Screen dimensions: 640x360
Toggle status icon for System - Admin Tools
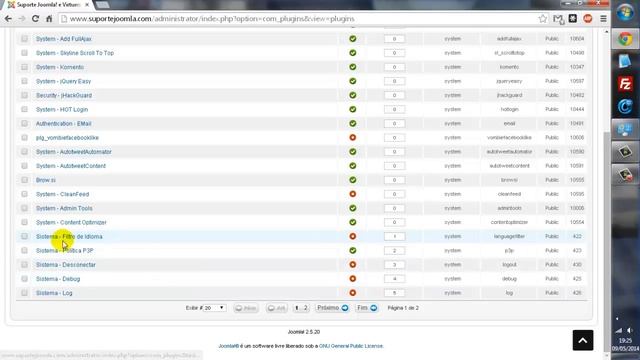[353, 208]
